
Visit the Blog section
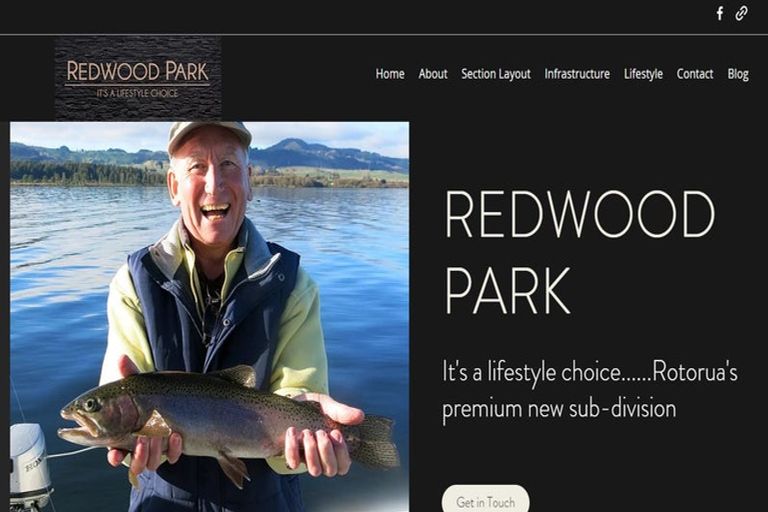(x=738, y=74)
